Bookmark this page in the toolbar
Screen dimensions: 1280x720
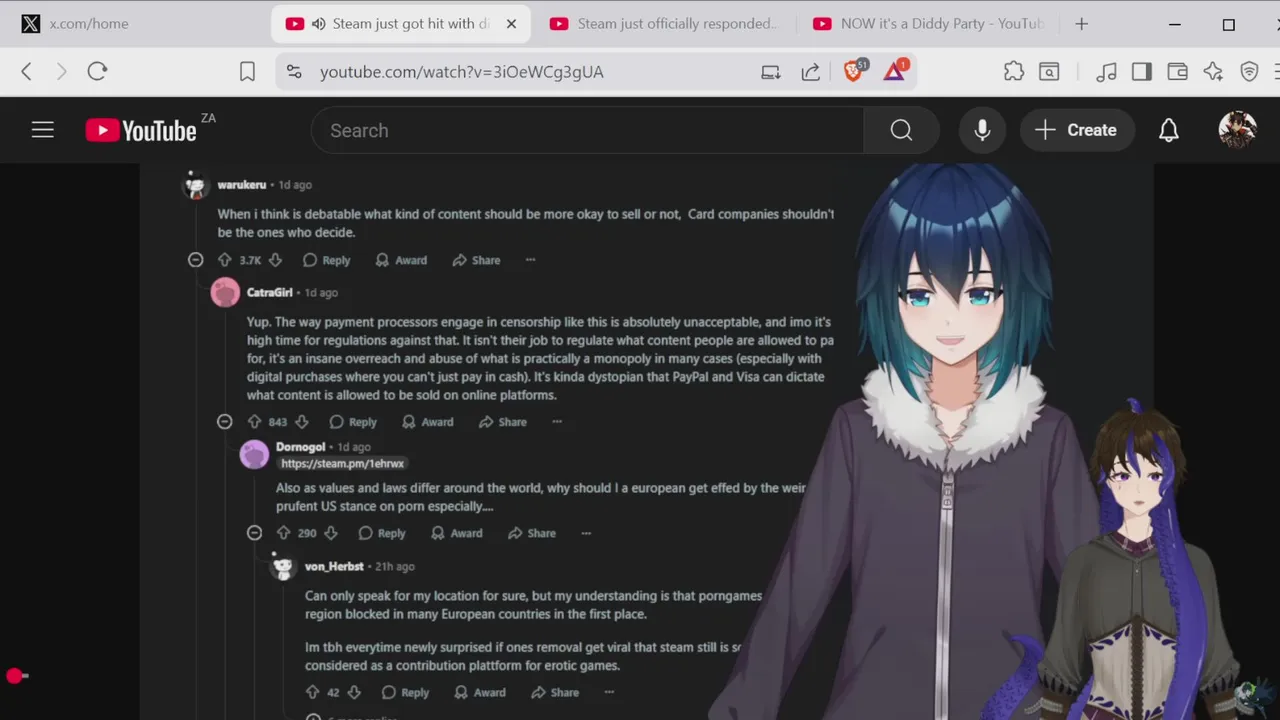(x=247, y=71)
